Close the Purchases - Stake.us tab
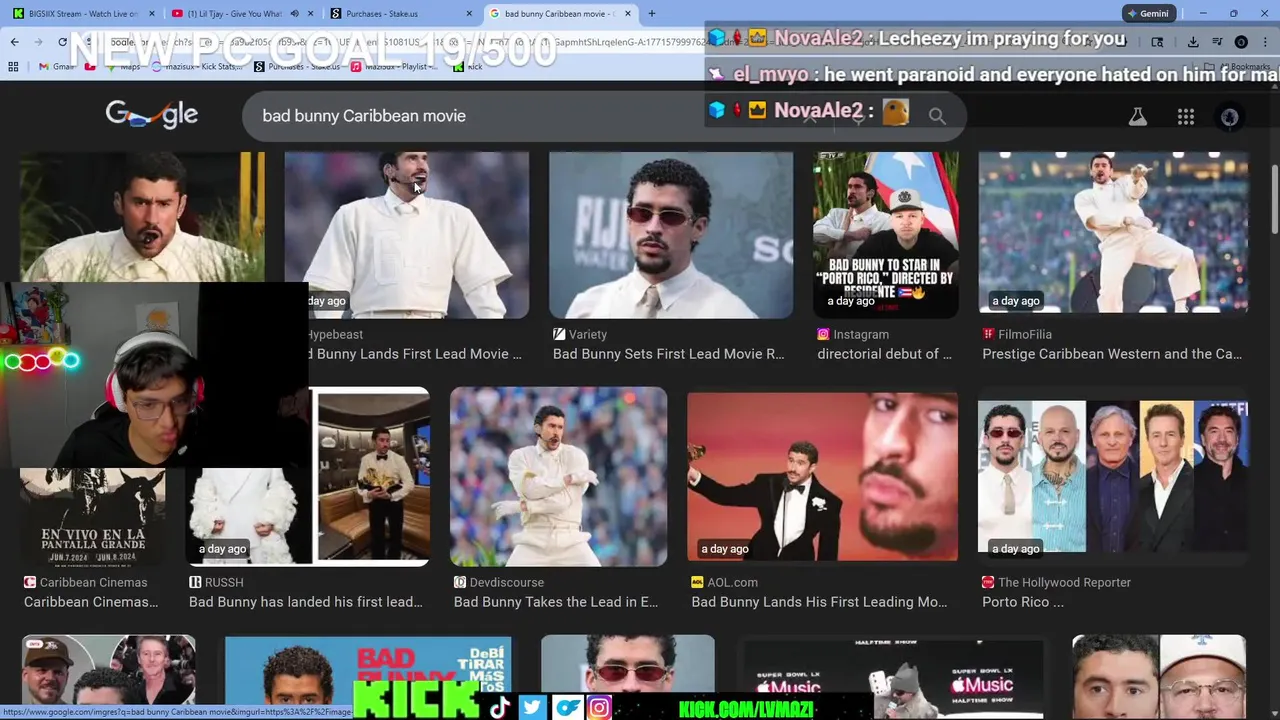Viewport: 1280px width, 720px height. pyautogui.click(x=469, y=14)
